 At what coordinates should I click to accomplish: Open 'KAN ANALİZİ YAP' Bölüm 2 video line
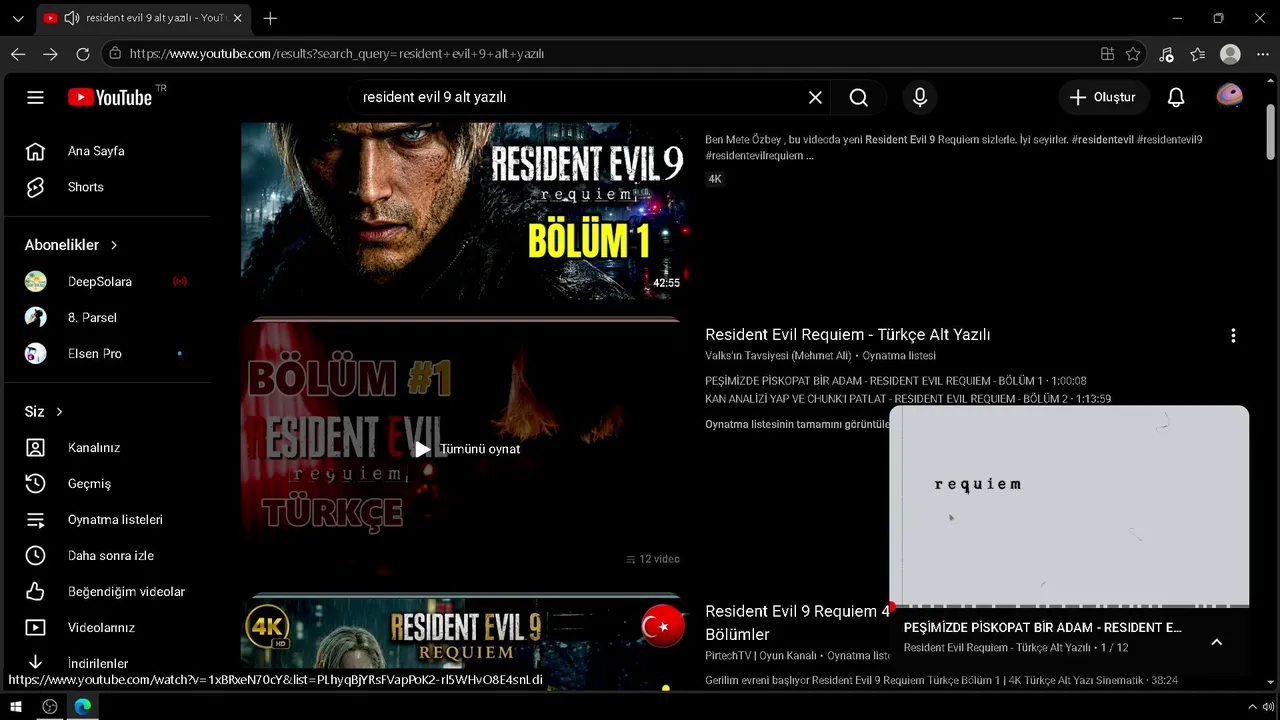[907, 399]
